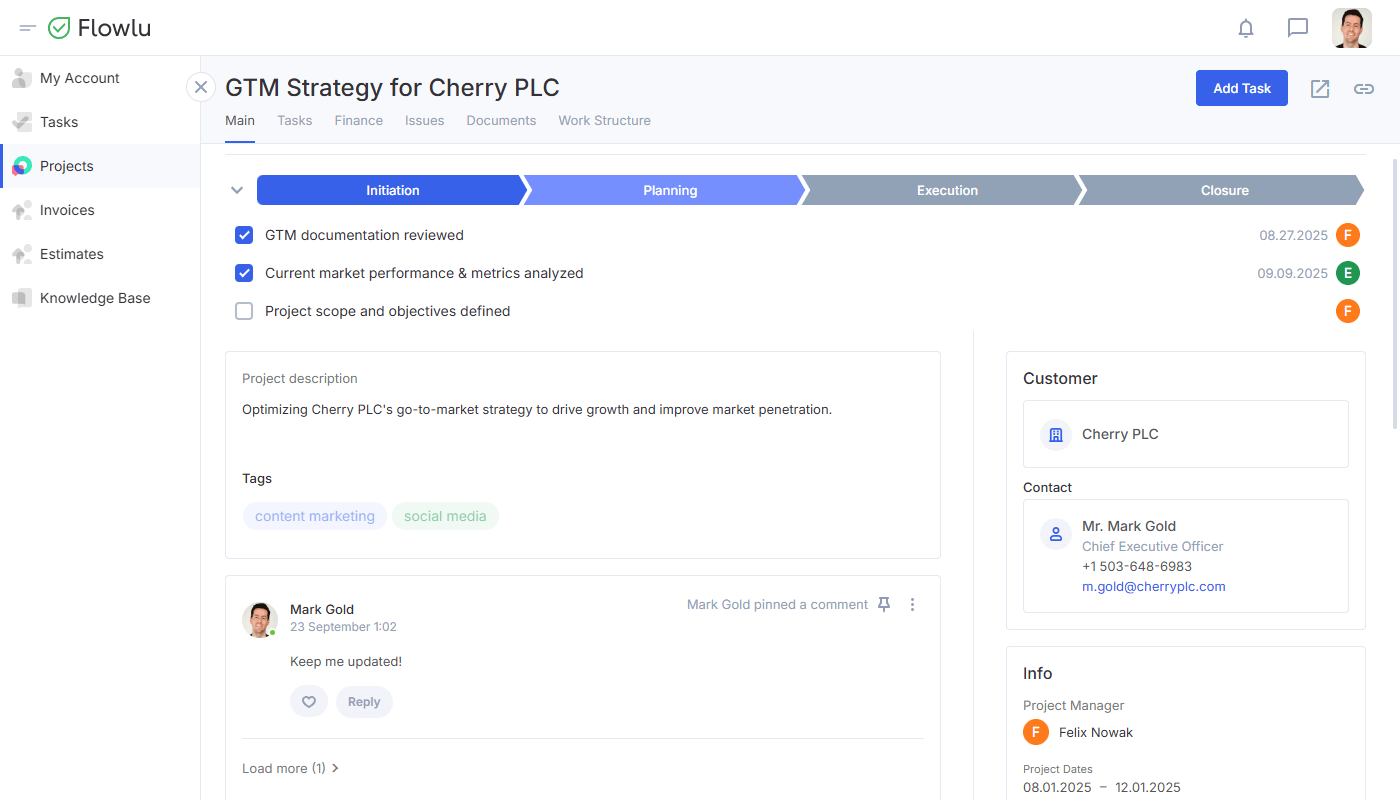The image size is (1400, 800).
Task: Open three-dot menu on Mark Gold's comment
Action: click(912, 604)
